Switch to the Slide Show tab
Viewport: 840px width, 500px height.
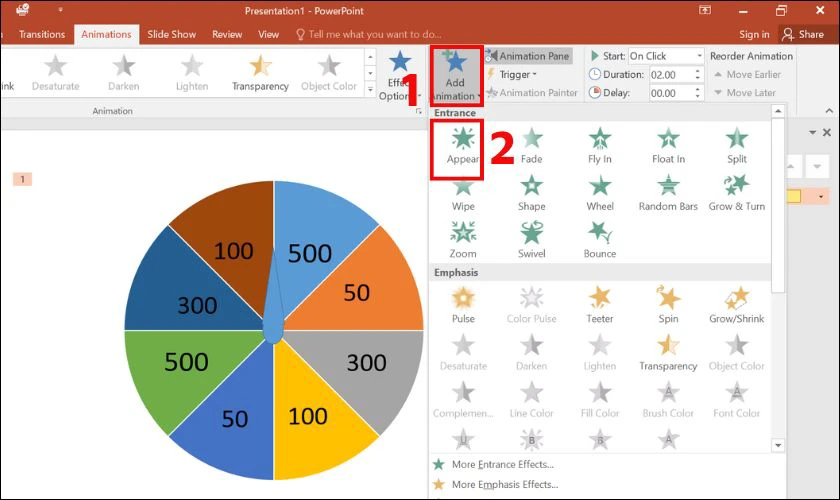(x=171, y=34)
